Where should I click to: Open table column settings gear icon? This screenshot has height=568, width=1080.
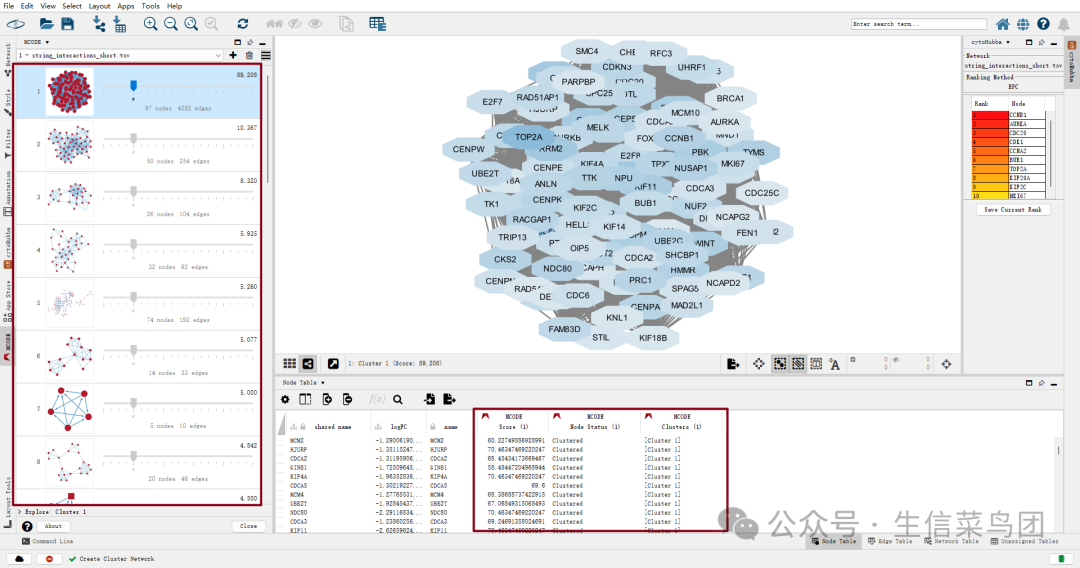pos(285,399)
